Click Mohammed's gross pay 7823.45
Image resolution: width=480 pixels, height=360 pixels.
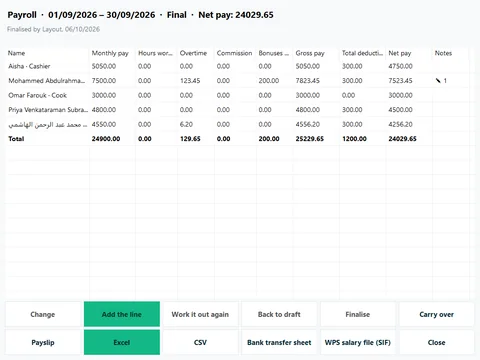(308, 81)
